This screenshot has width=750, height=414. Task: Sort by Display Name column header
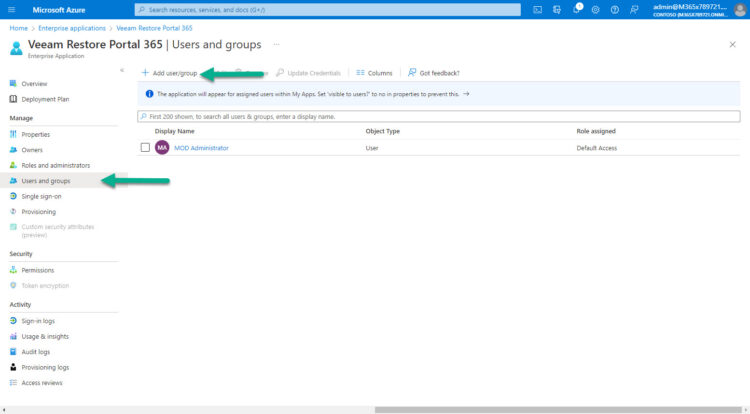click(175, 131)
